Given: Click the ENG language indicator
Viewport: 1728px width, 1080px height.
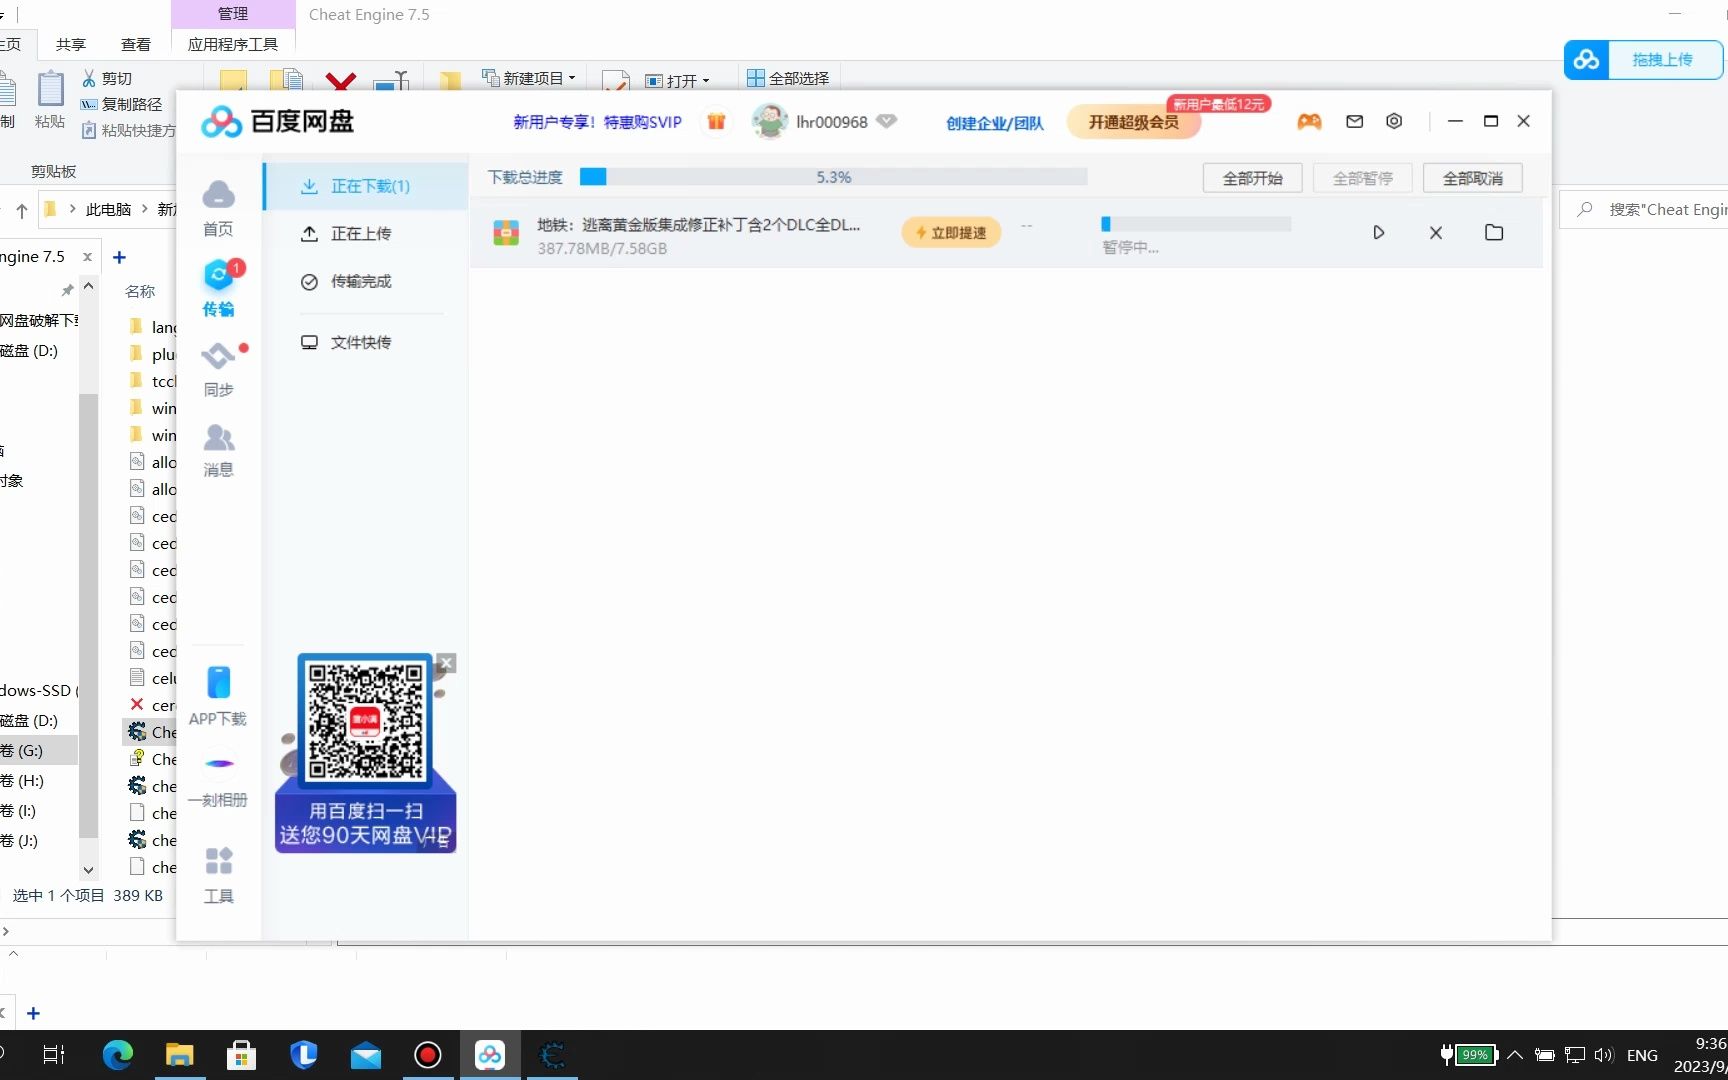Looking at the screenshot, I should 1642,1055.
